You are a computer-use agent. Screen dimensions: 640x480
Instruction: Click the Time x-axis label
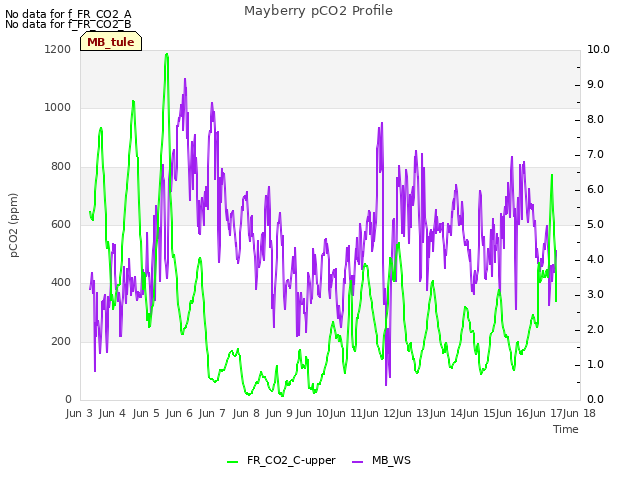point(566,429)
